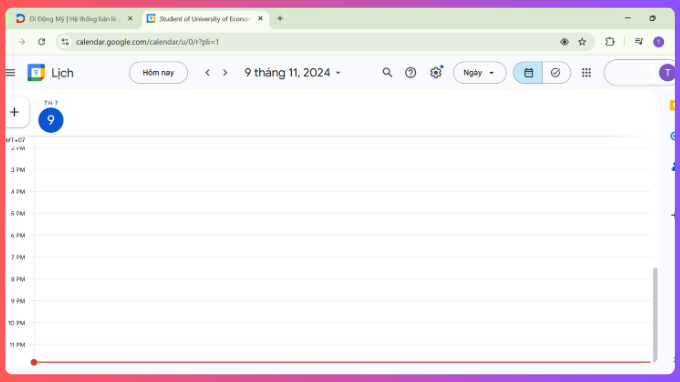Screen dimensions: 680x382
Task: Open the Google apps grid
Action: coord(586,72)
